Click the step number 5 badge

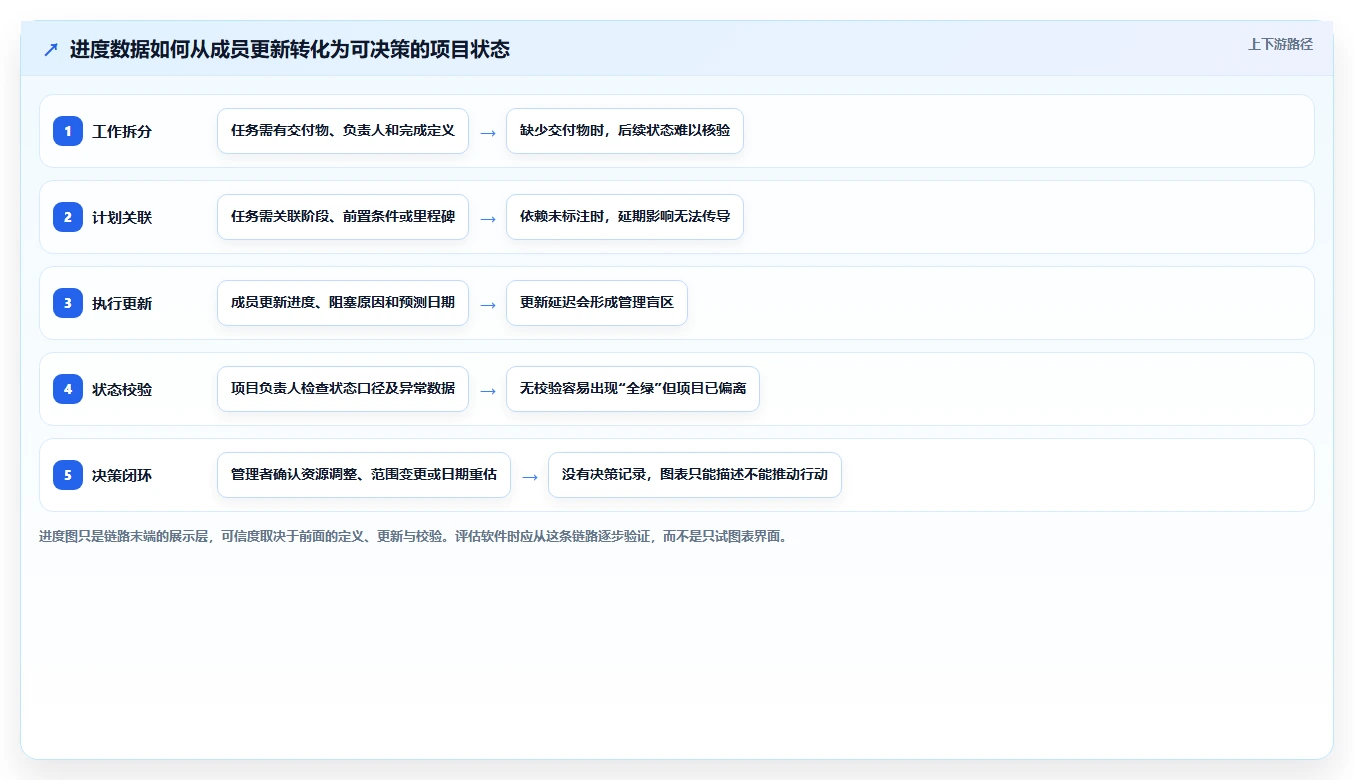[x=68, y=475]
